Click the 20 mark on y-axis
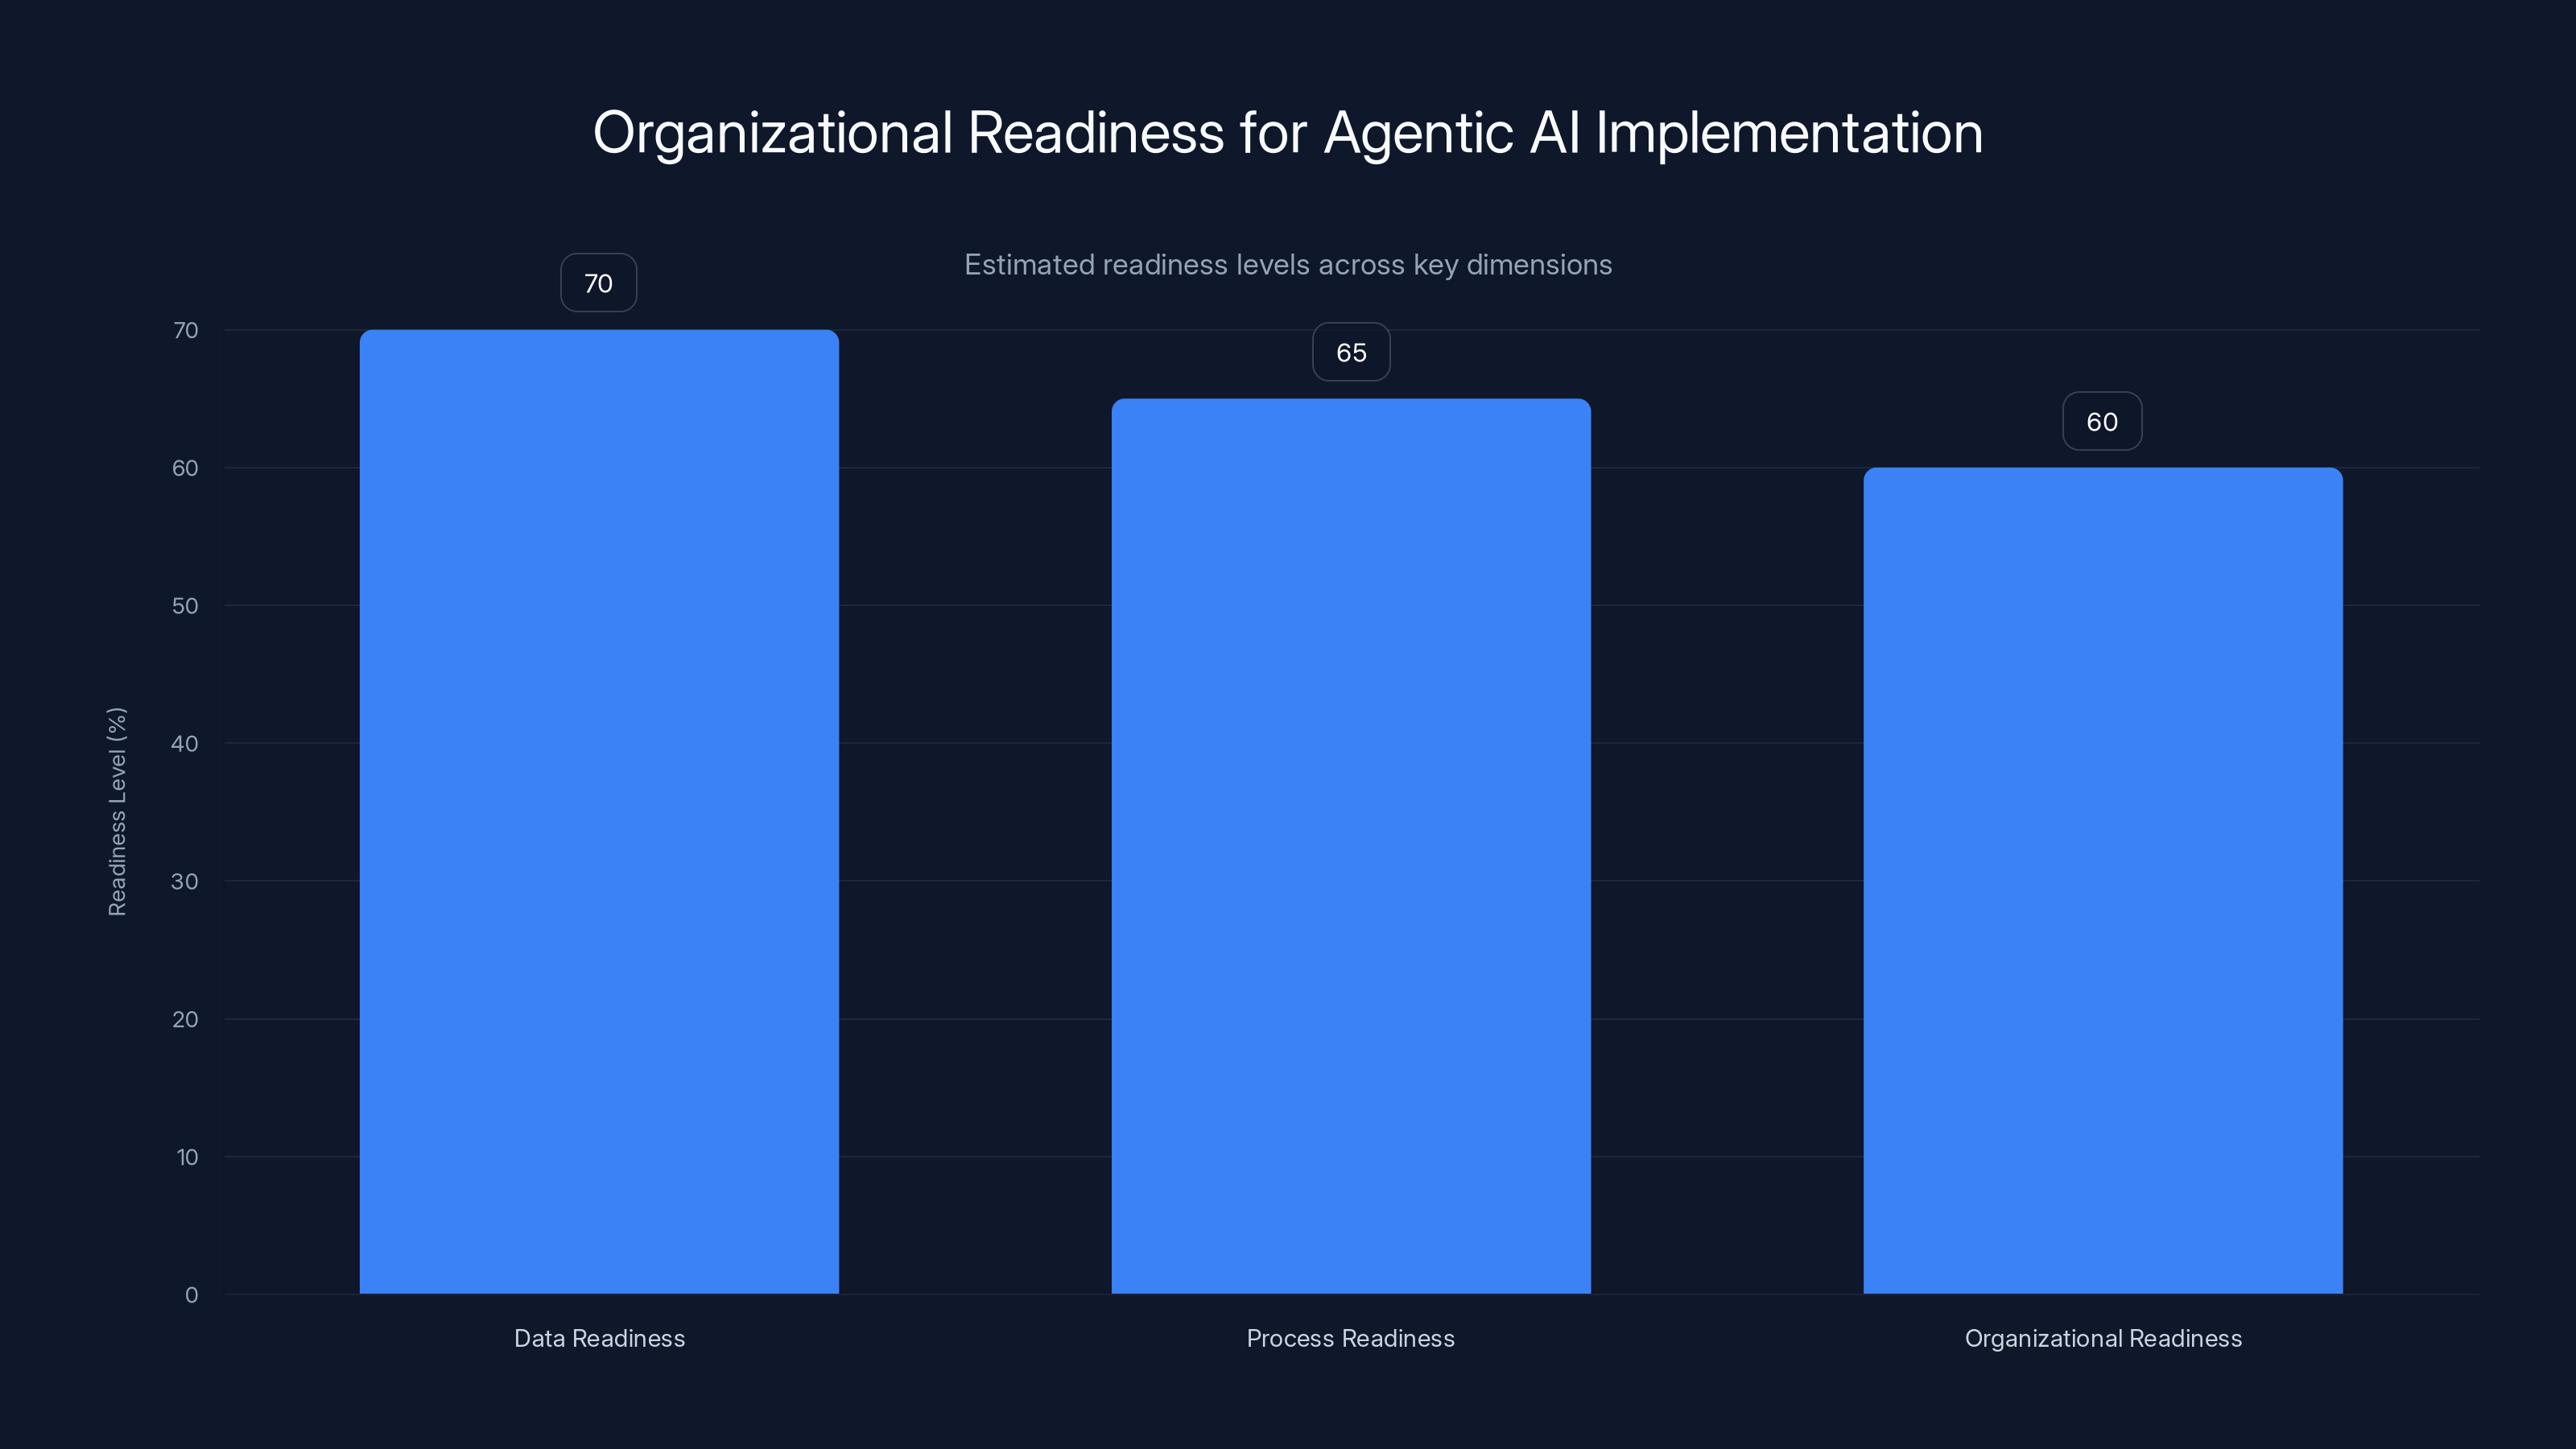This screenshot has height=1449, width=2576. pos(185,1019)
